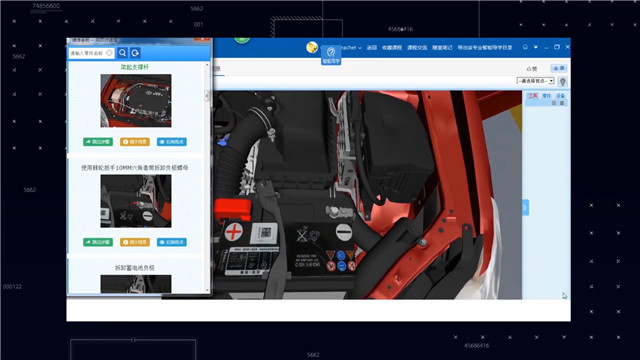
Task: Click green jump-to-step button under 10MM step
Action: tap(98, 242)
